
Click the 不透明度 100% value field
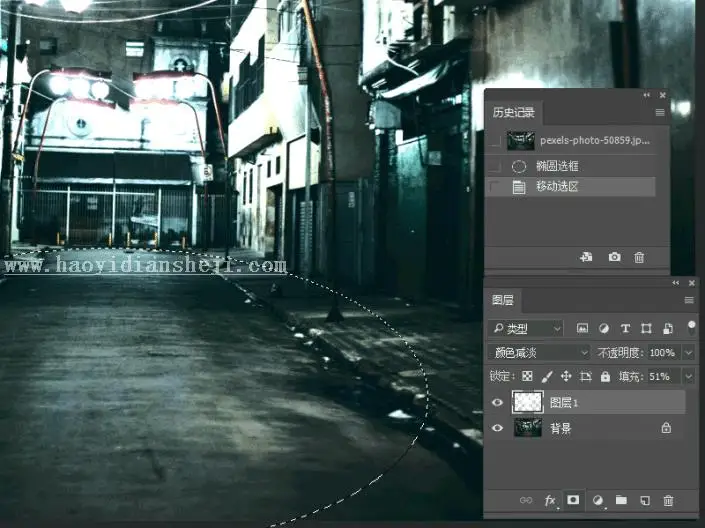point(662,353)
